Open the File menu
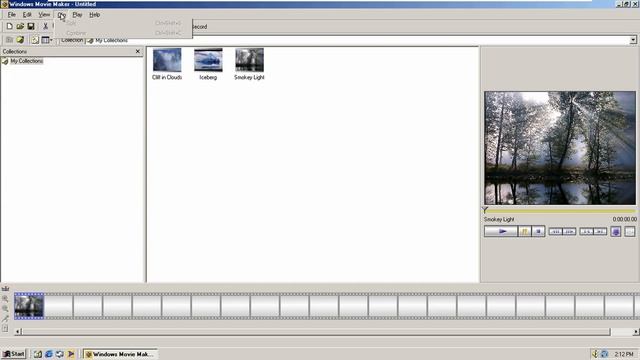The height and width of the screenshot is (360, 640). tap(11, 15)
